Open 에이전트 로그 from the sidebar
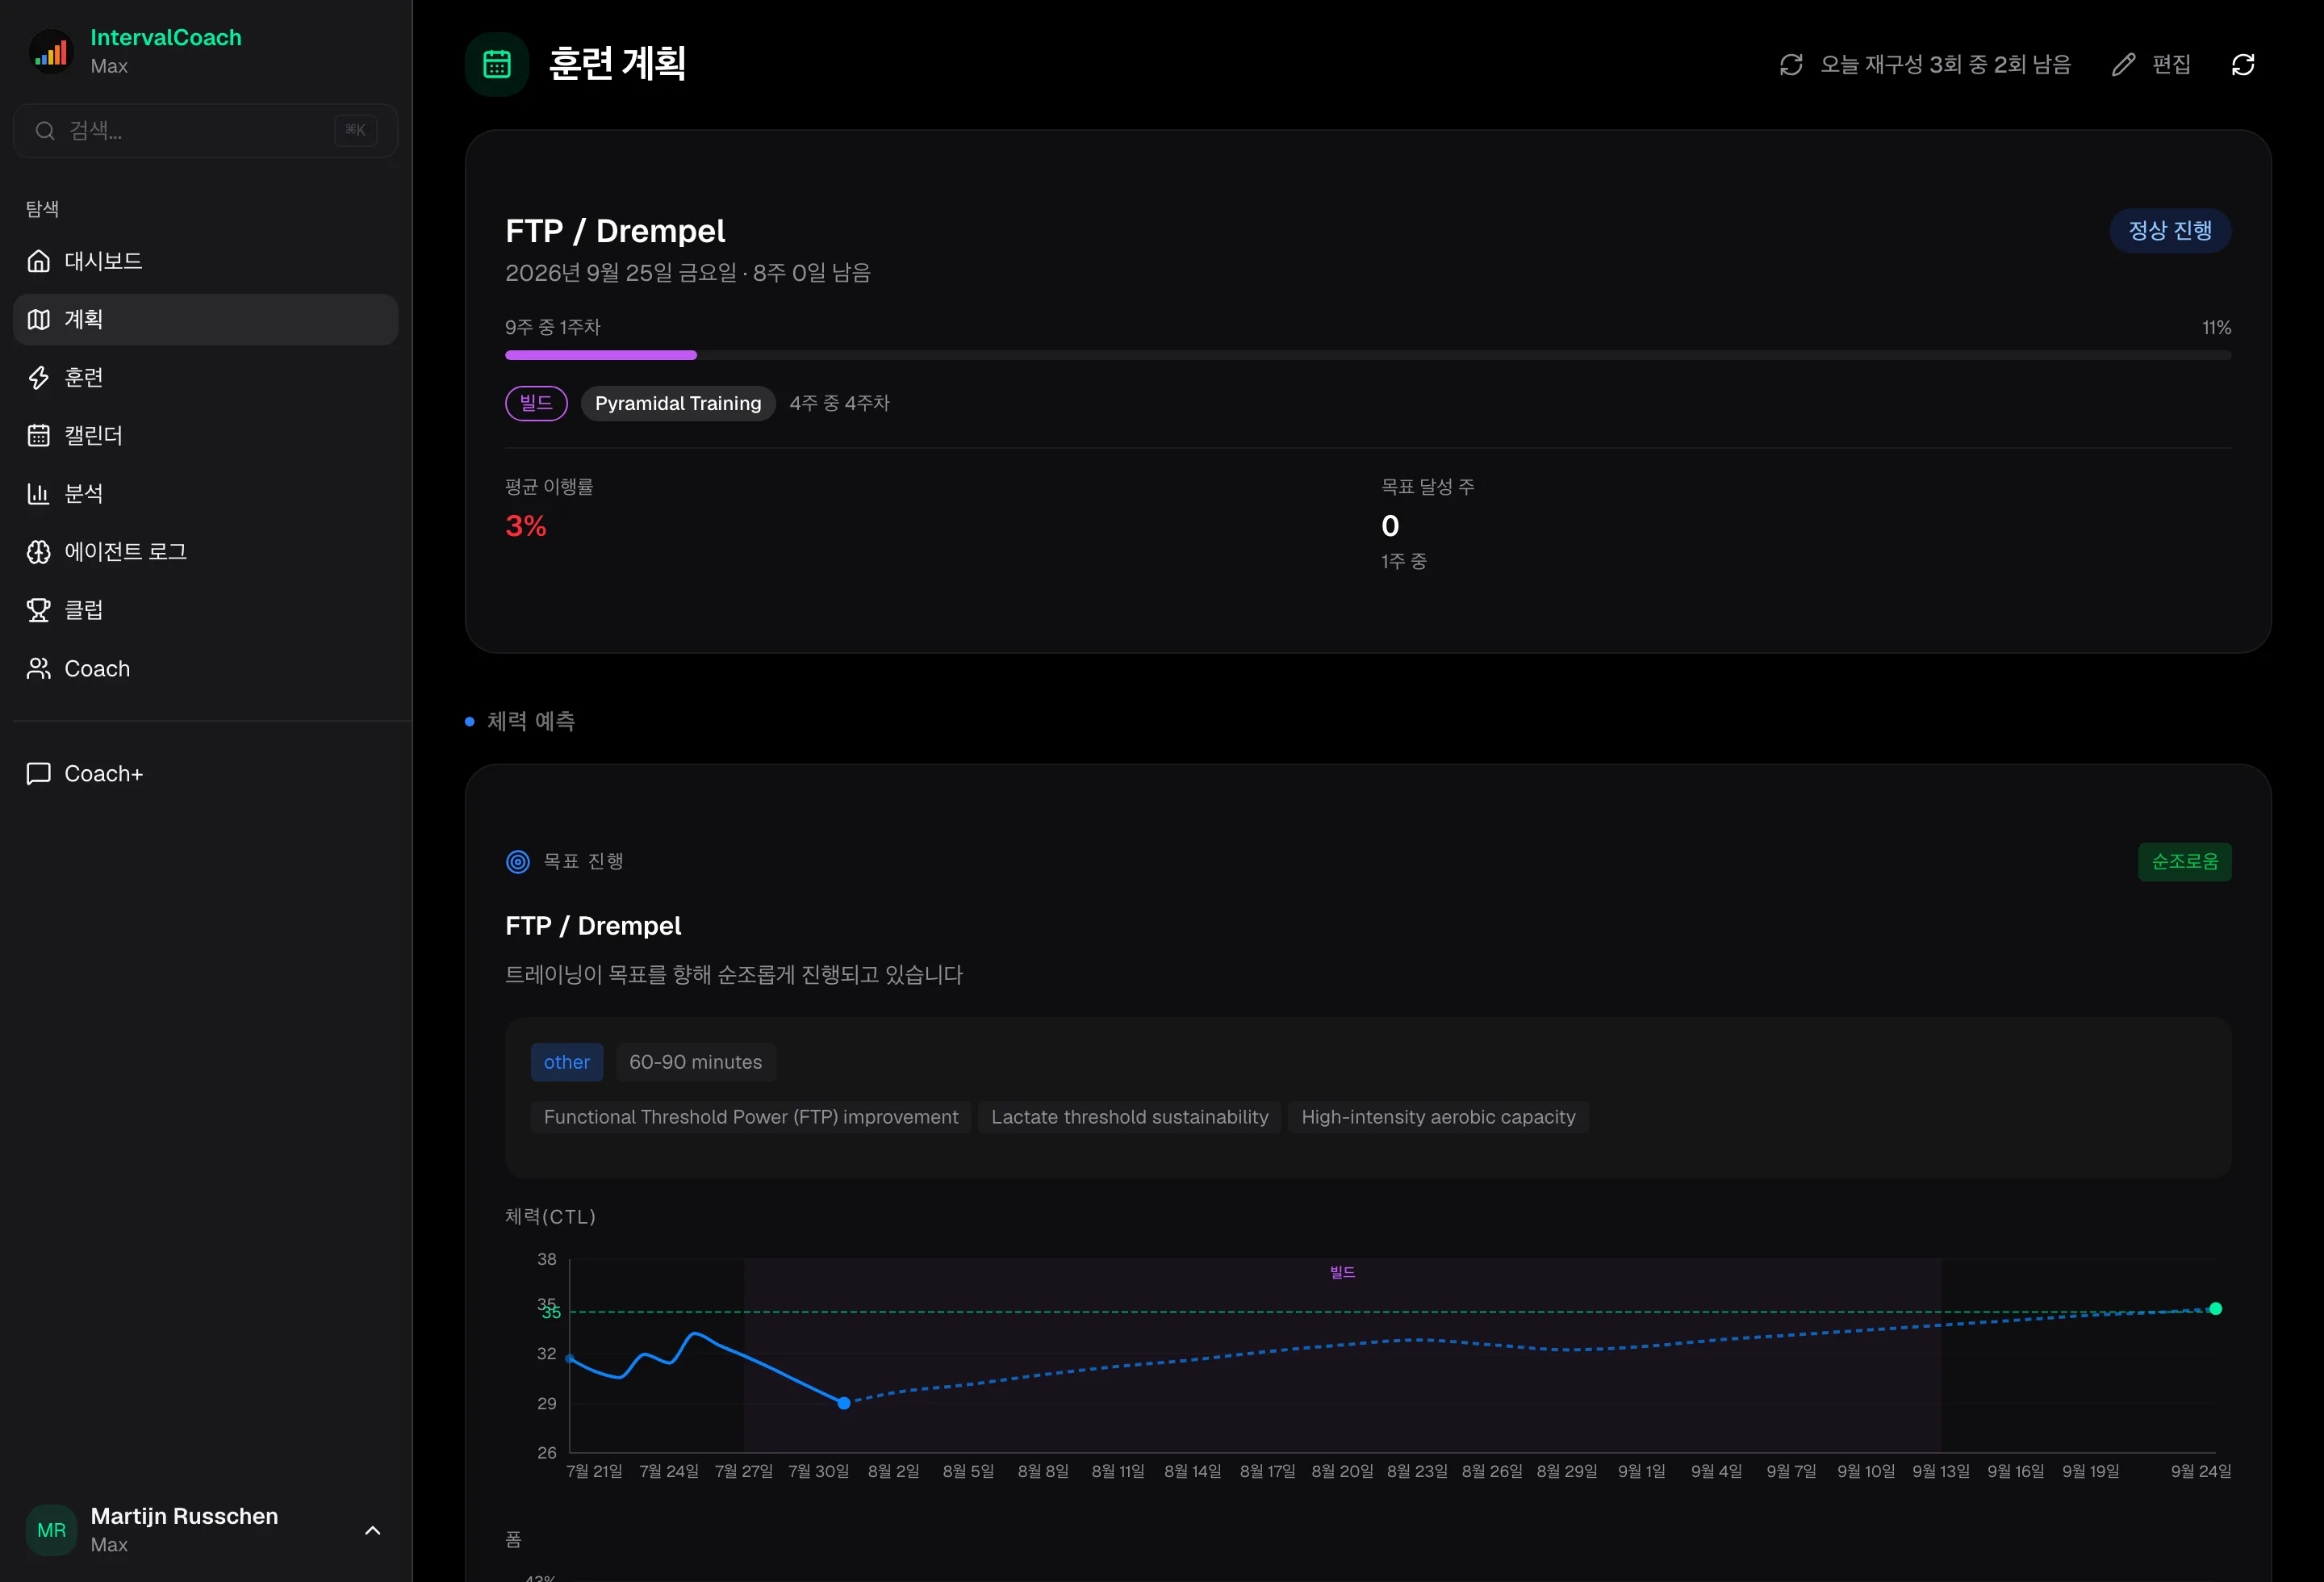2324x1582 pixels. click(x=206, y=552)
